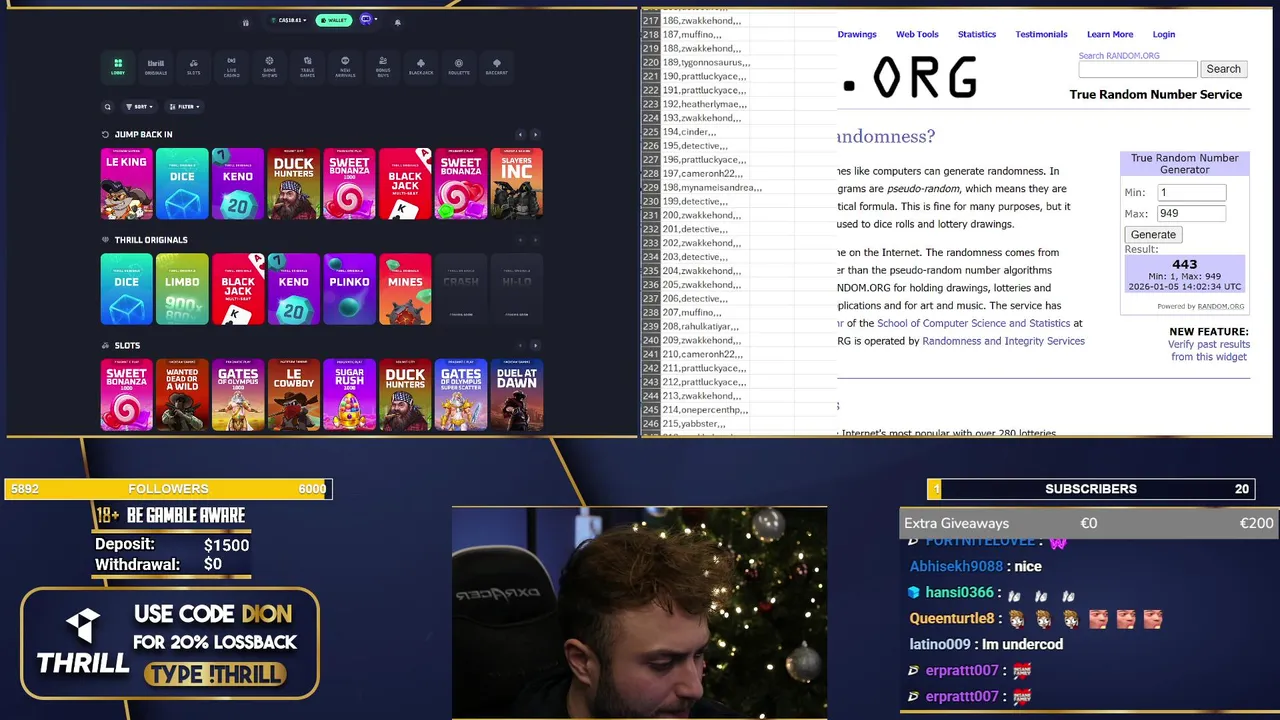Open the New Arrivals category icon
This screenshot has width=1280, height=720.
click(x=345, y=67)
